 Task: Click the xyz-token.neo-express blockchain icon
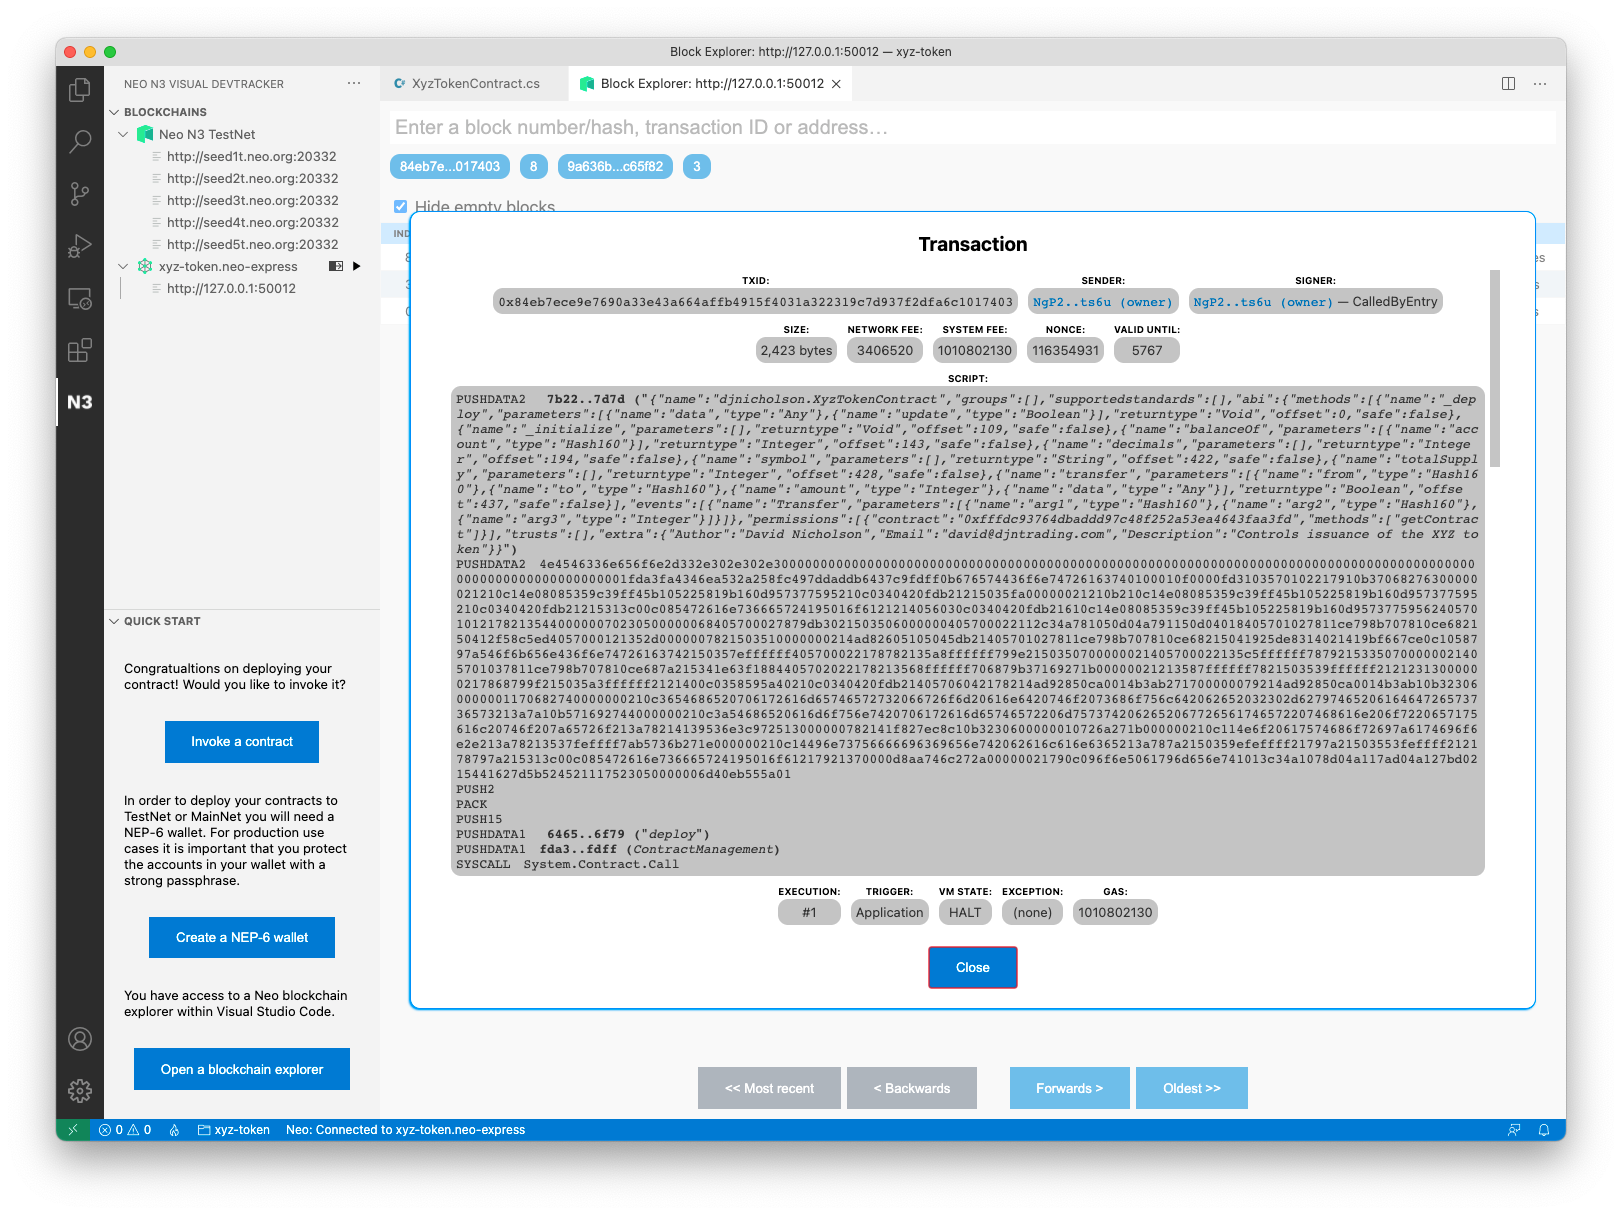click(x=145, y=266)
